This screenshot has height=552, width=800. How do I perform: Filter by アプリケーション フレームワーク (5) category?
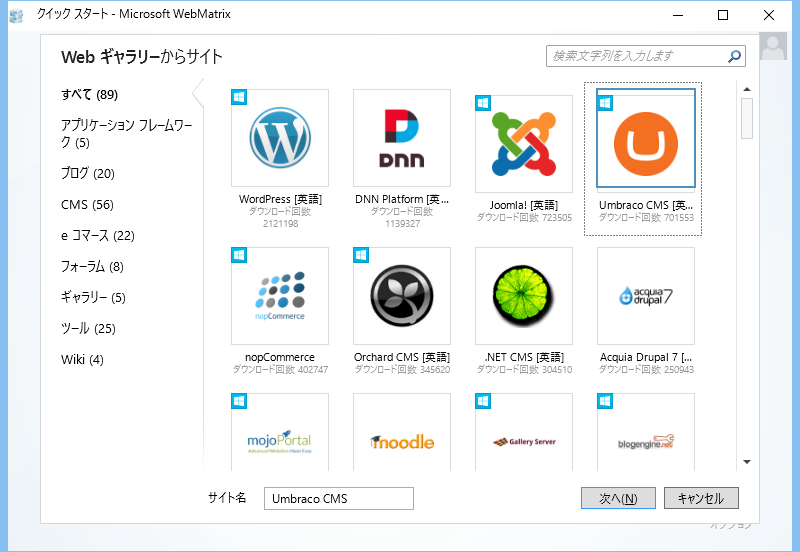(127, 134)
